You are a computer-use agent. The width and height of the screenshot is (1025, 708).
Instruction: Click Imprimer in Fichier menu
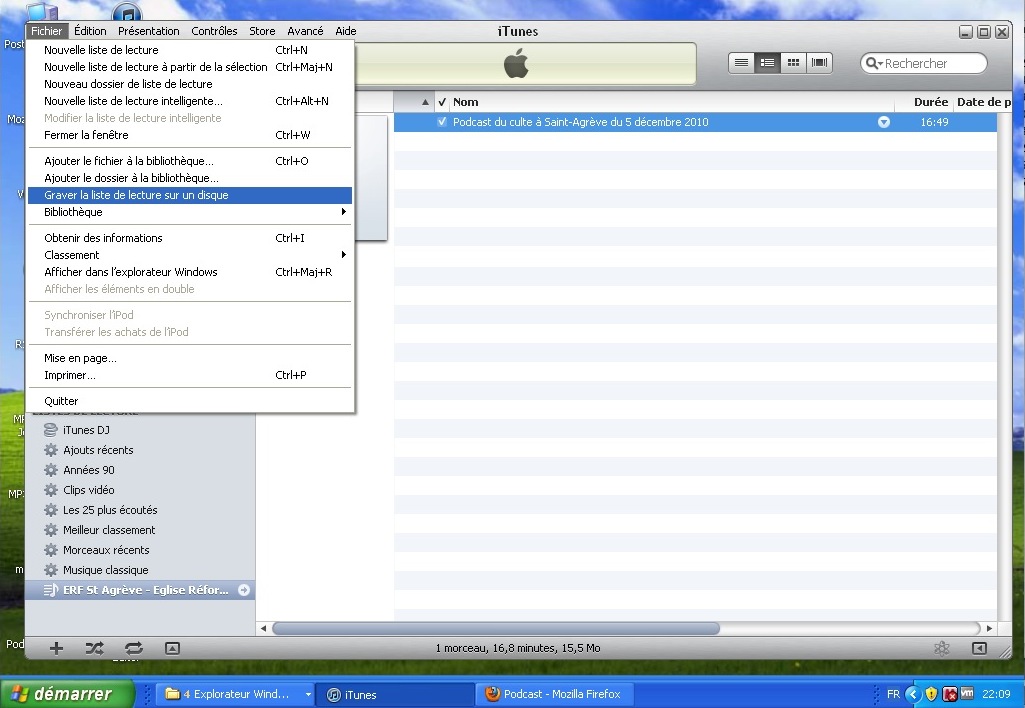tap(190, 375)
